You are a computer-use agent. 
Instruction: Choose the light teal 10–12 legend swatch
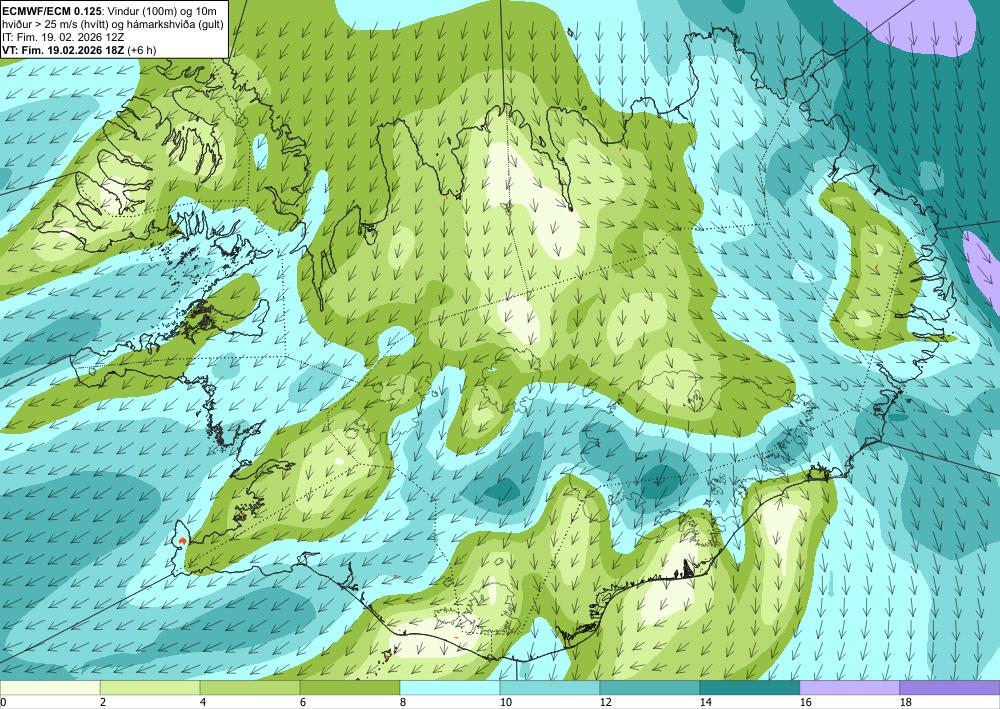coord(550,687)
